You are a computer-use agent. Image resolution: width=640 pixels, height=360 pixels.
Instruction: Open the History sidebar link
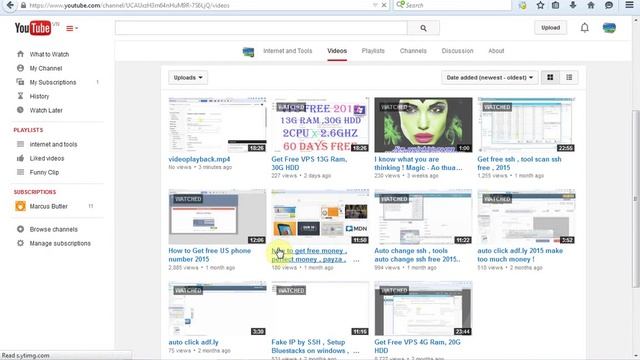(x=39, y=96)
